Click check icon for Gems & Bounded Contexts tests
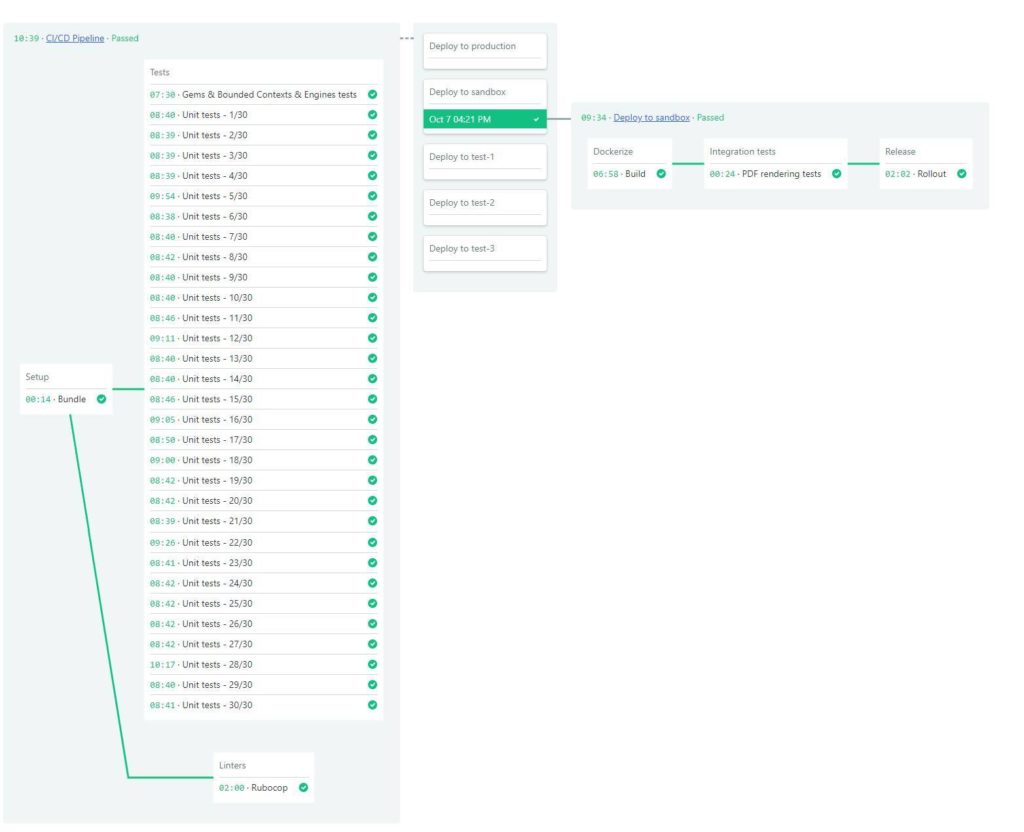1024x832 pixels. coord(372,95)
